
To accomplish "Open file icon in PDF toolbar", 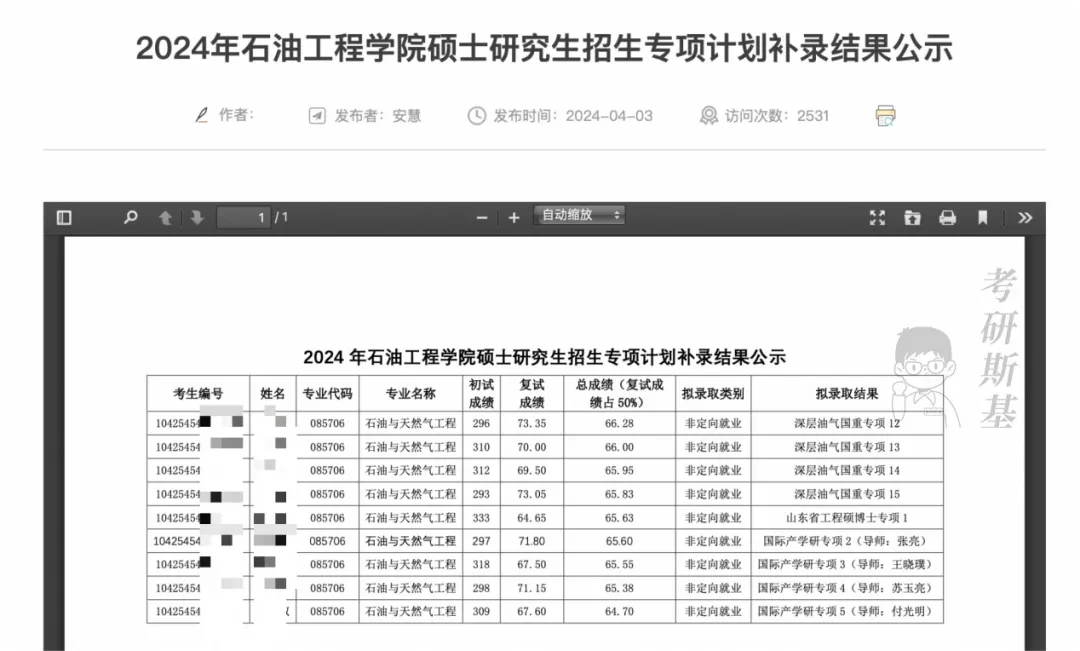I will click(912, 218).
